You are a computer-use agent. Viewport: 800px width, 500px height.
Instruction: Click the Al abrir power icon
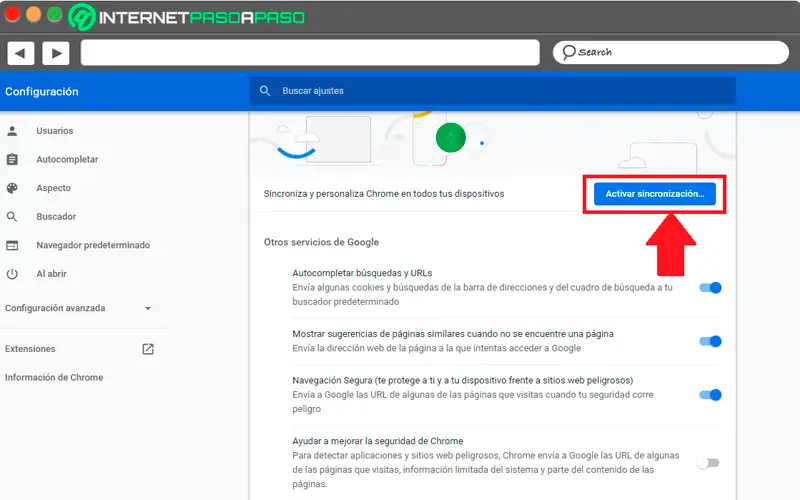(12, 273)
